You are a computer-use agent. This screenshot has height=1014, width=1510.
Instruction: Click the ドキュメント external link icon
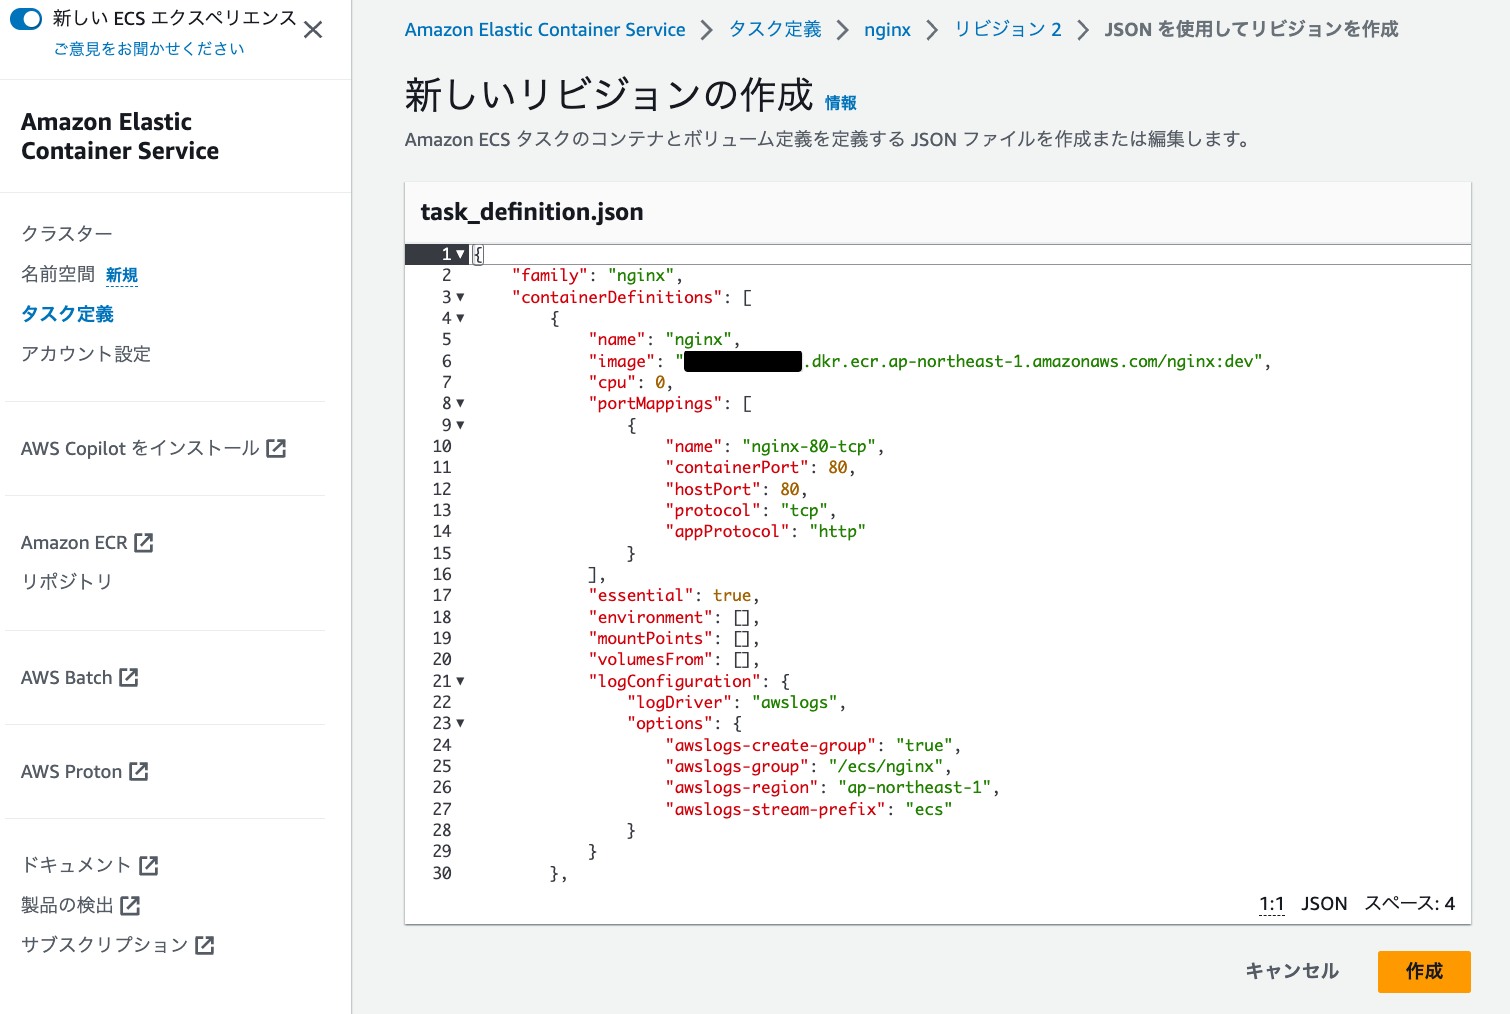click(x=149, y=864)
